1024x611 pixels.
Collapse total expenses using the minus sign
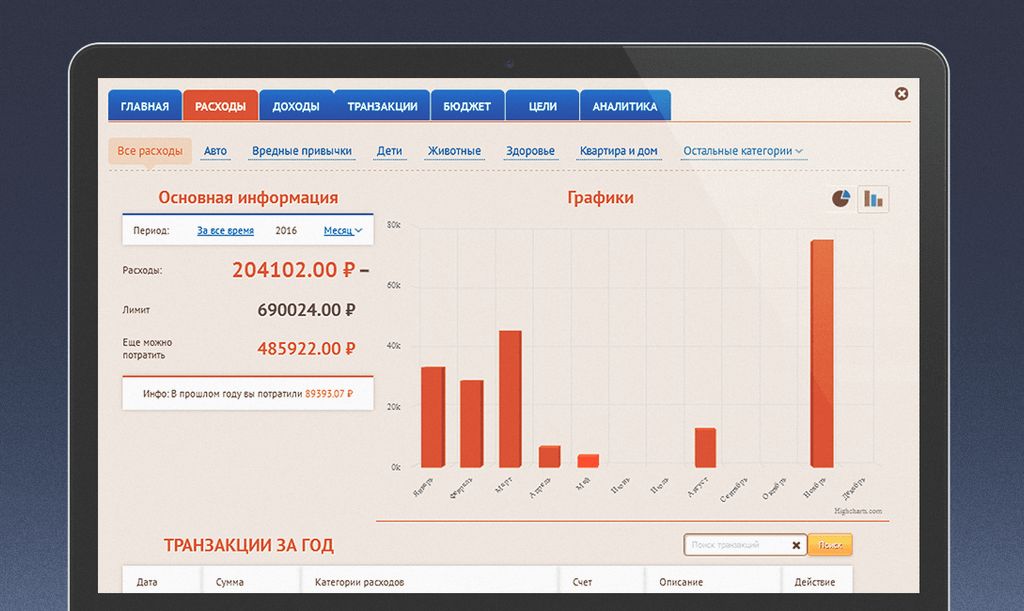364,270
